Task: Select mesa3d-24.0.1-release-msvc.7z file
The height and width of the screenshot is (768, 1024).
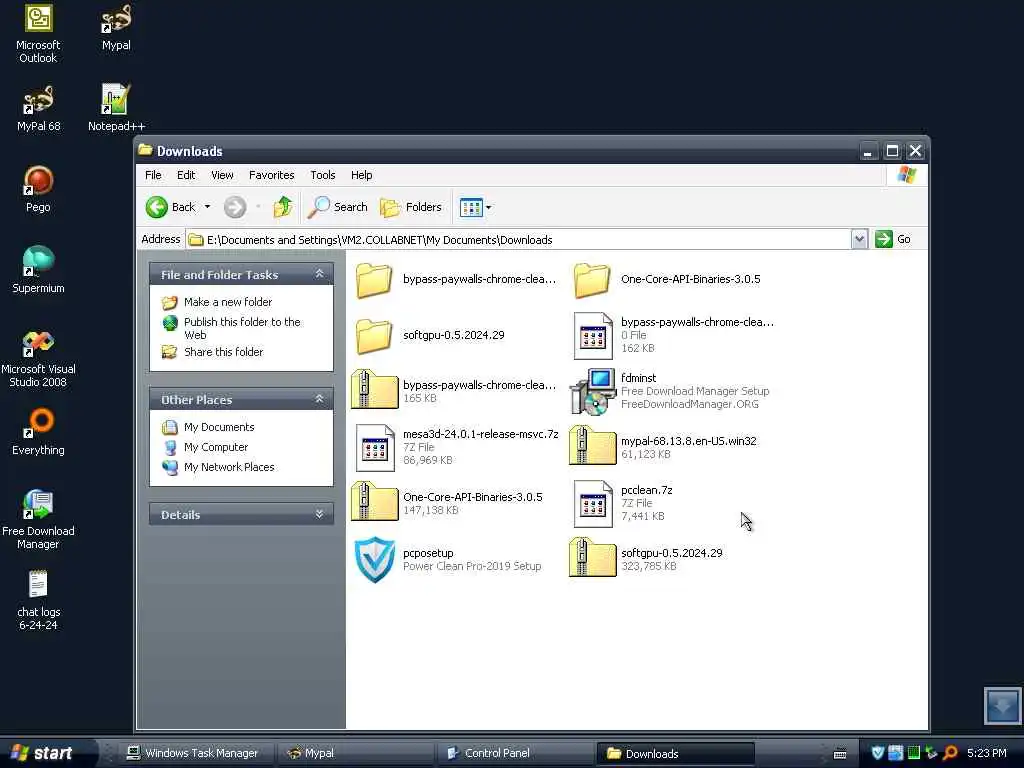Action: pos(456,447)
